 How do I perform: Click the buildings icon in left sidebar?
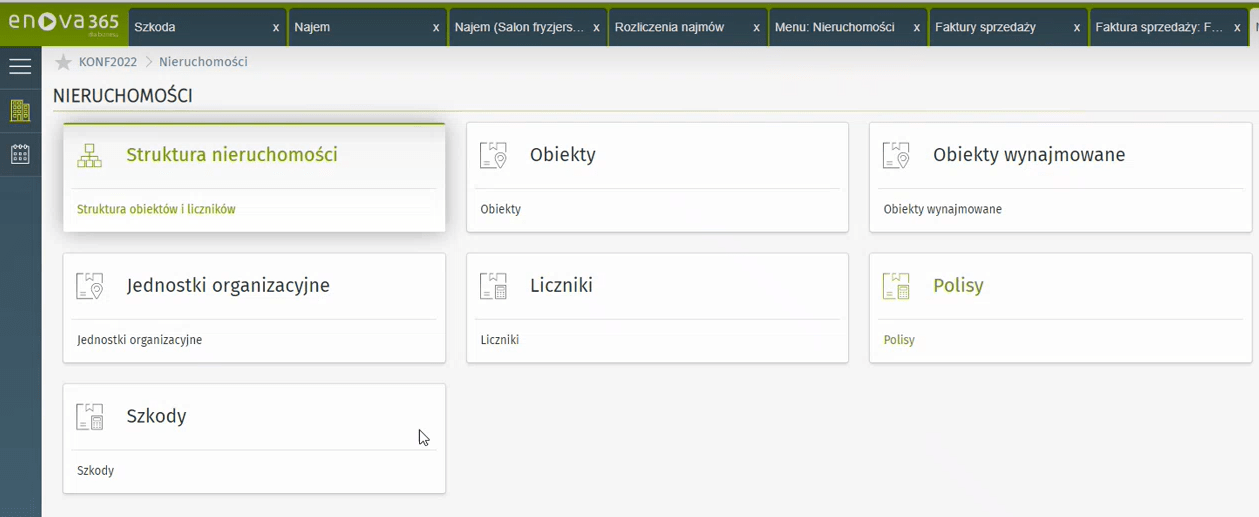click(20, 111)
